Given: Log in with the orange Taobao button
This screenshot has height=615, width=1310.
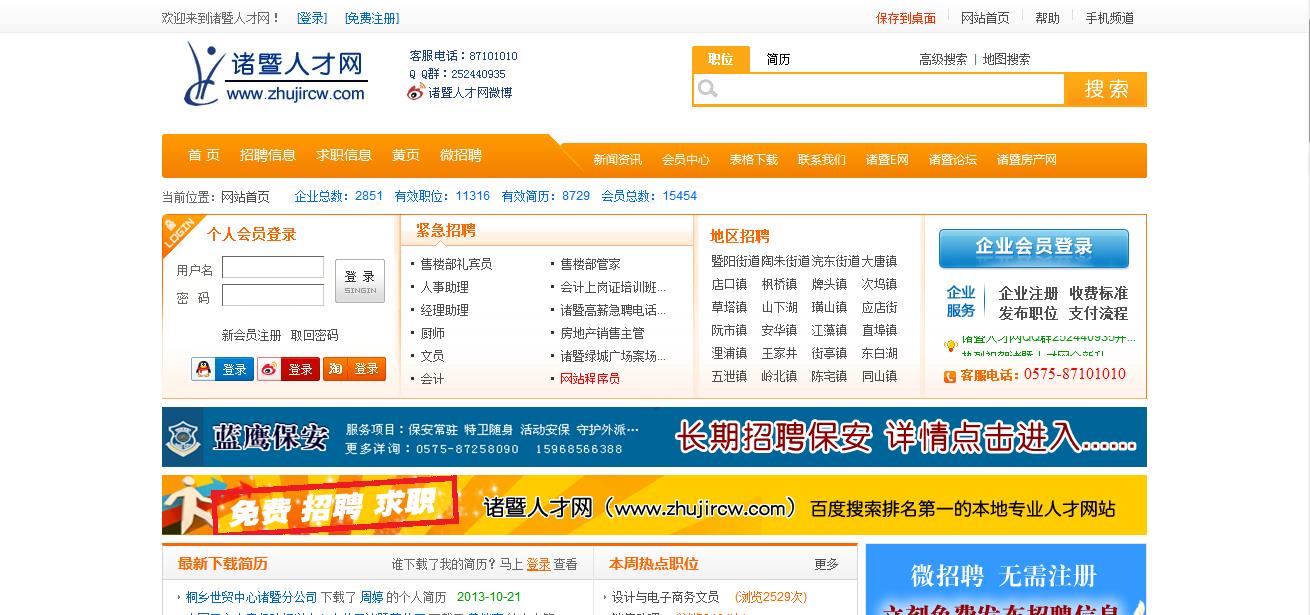Looking at the screenshot, I should tap(354, 369).
